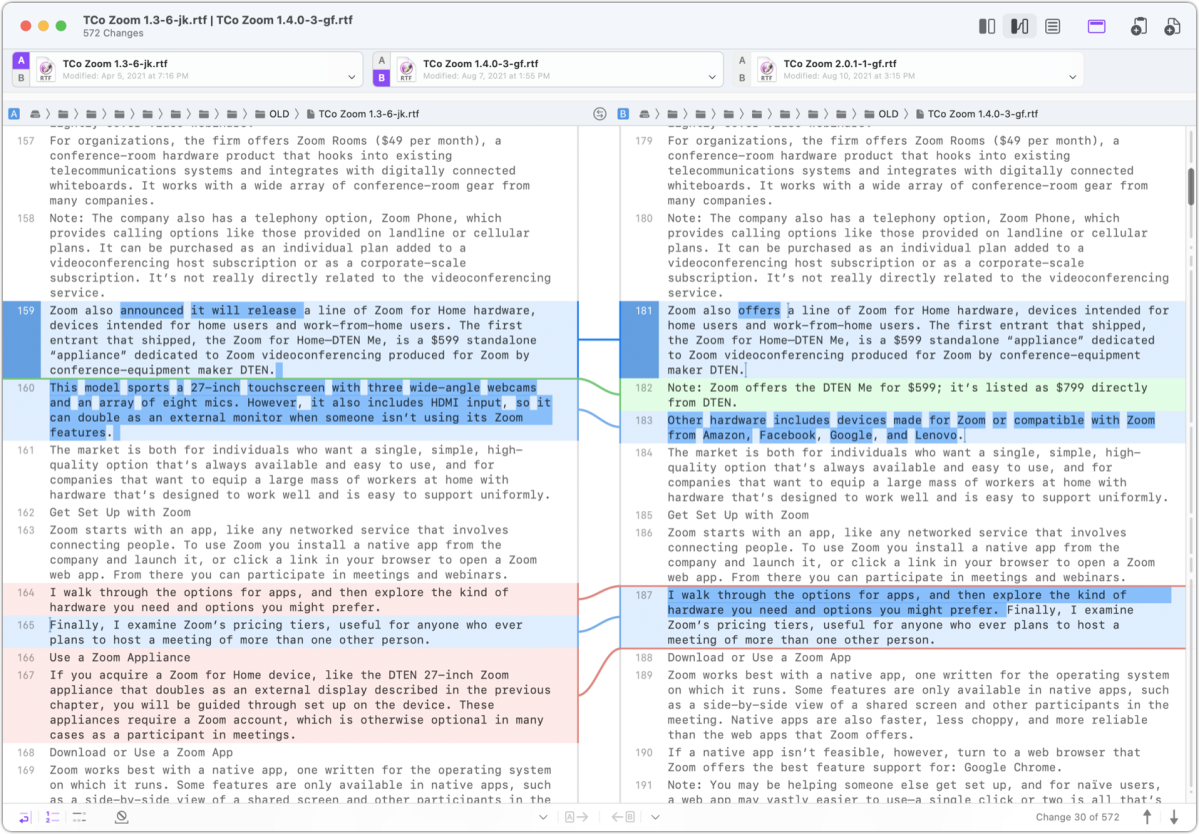Click the blue B badge in right path bar
The width and height of the screenshot is (1199, 834).
click(622, 114)
